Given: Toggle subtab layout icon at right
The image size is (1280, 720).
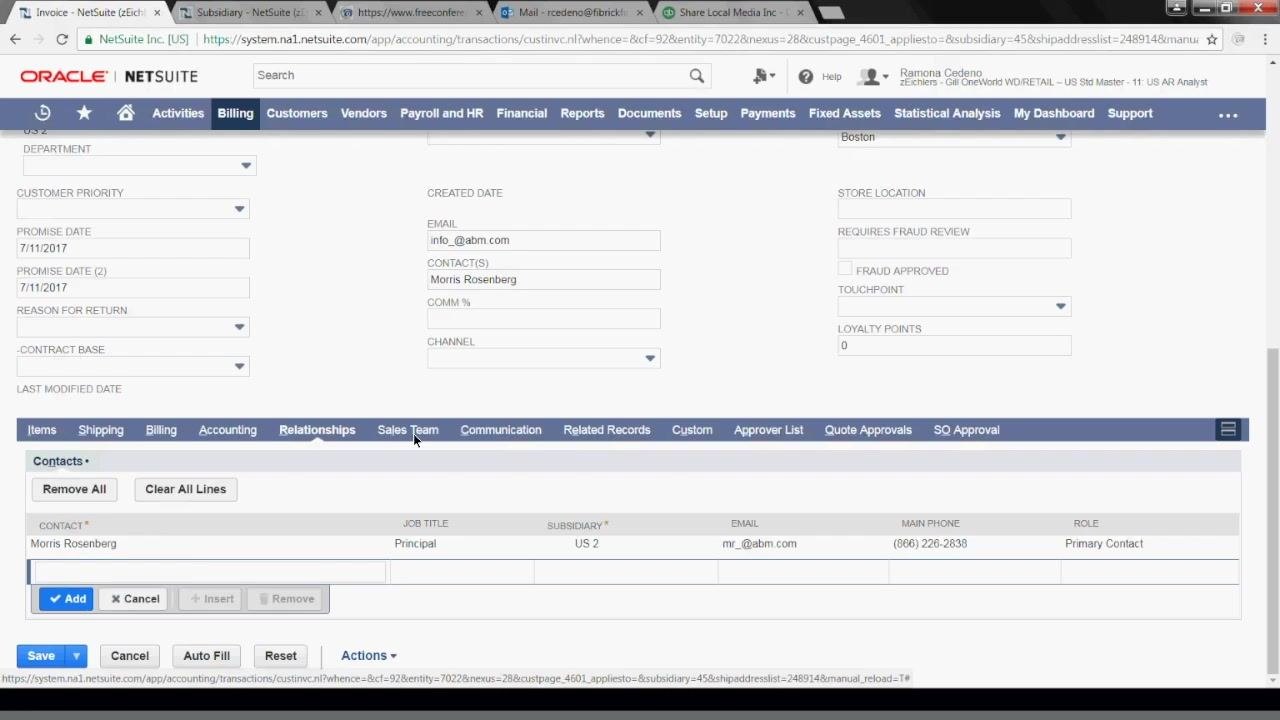Looking at the screenshot, I should click(1228, 429).
